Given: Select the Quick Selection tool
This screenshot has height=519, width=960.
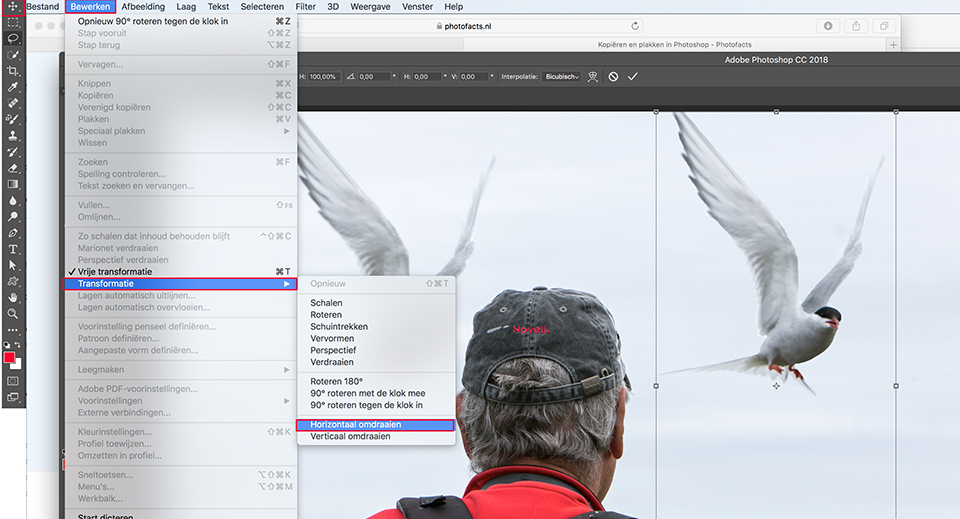Looking at the screenshot, I should 13,55.
